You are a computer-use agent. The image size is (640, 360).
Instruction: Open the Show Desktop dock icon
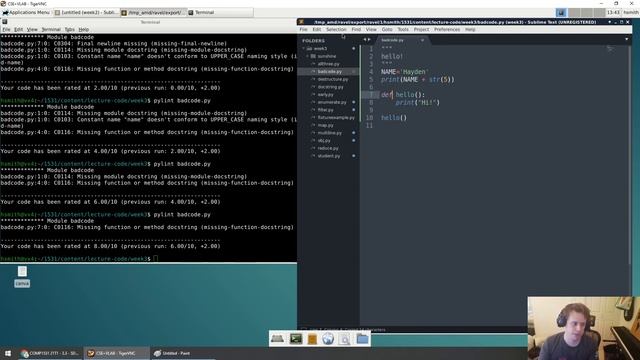278,339
